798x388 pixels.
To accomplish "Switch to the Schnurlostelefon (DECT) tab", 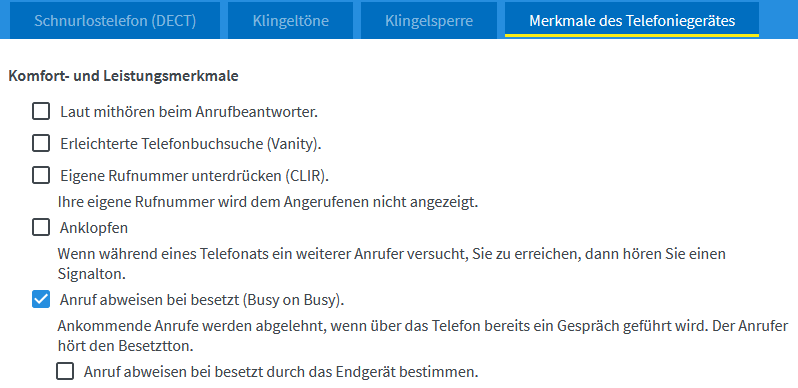I will click(115, 21).
